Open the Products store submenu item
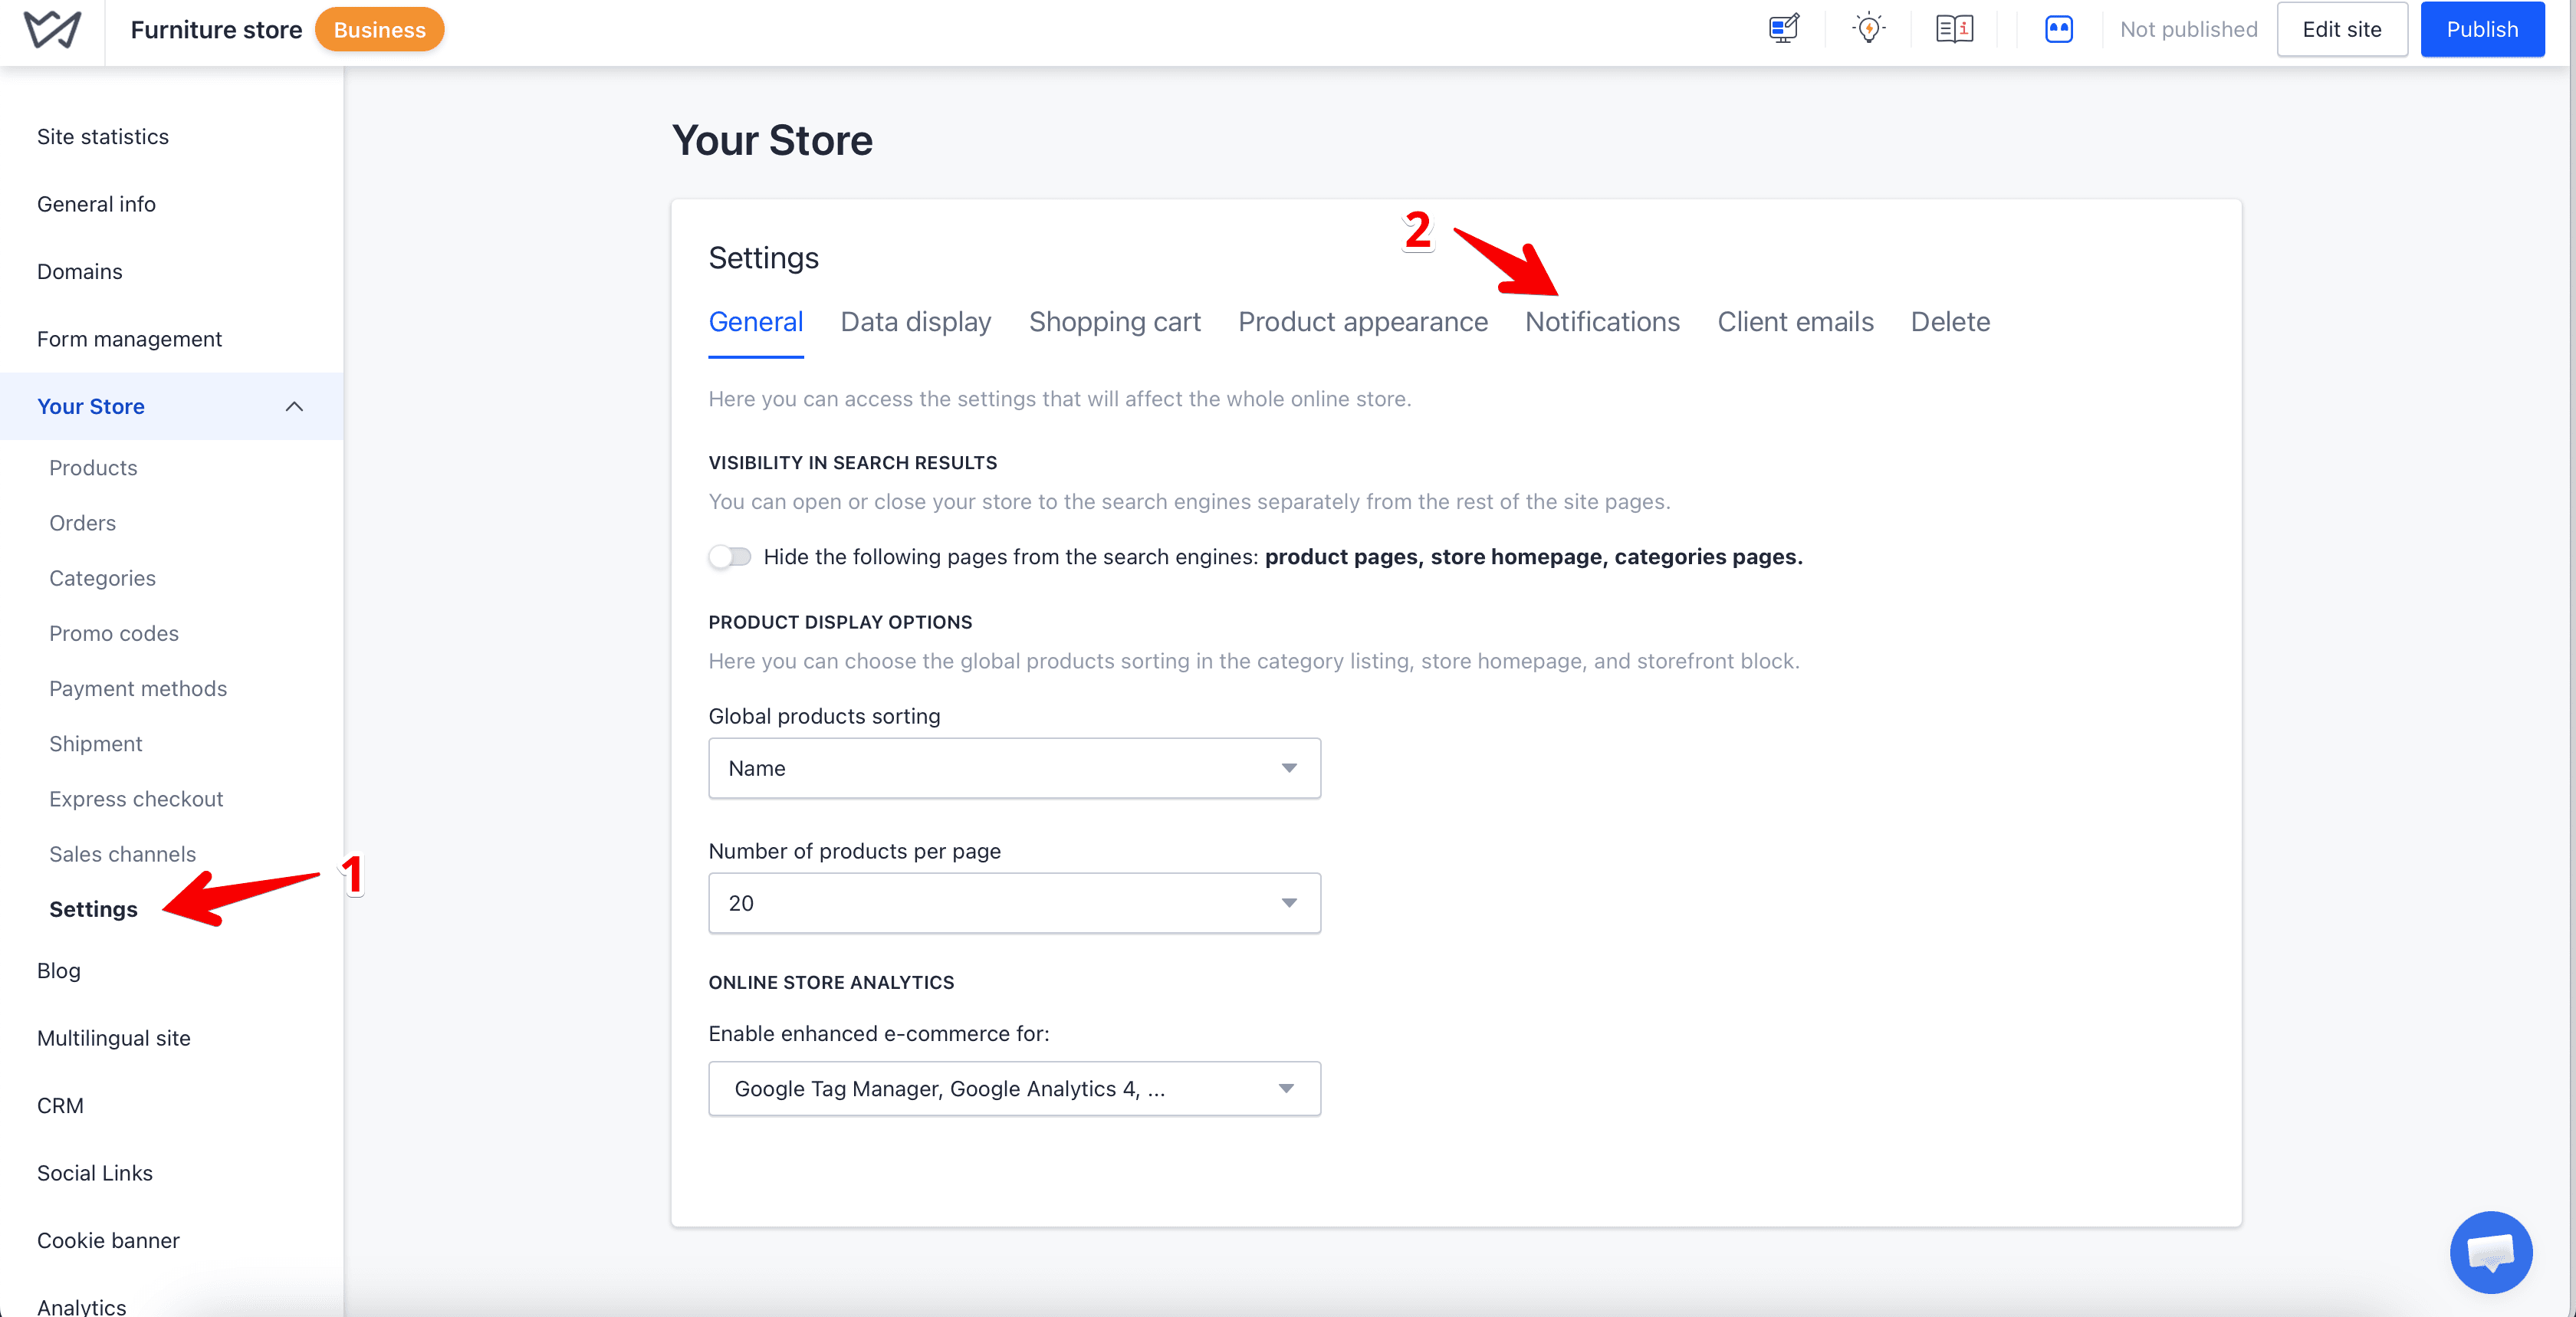 click(93, 468)
